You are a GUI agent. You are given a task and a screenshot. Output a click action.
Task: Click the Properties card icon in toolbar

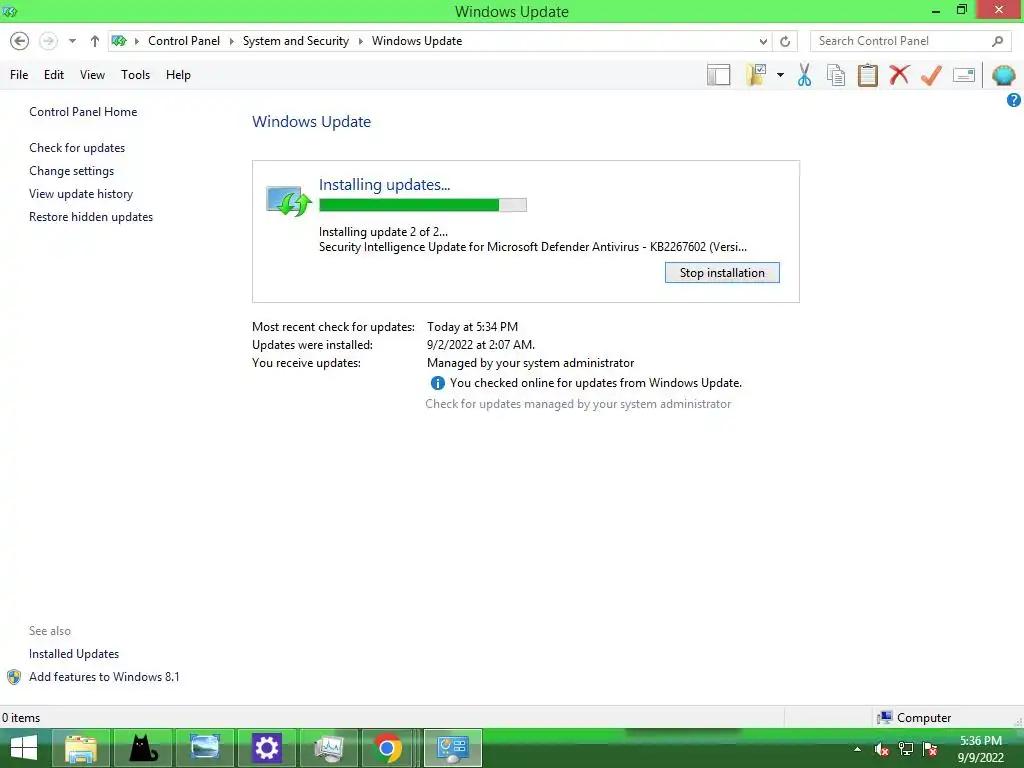(x=964, y=75)
